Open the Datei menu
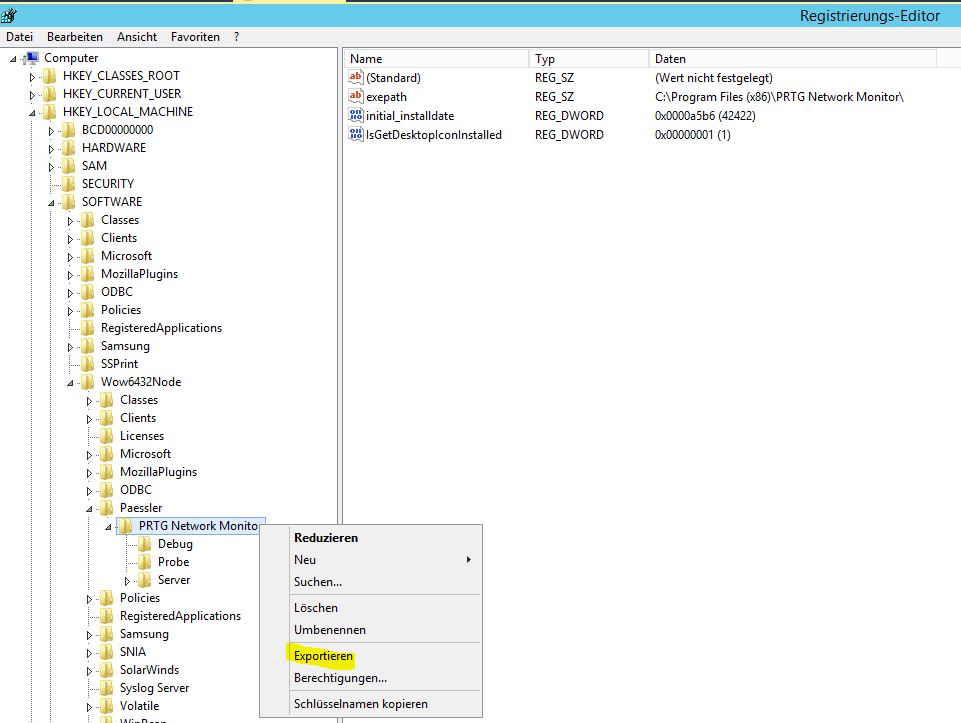Image resolution: width=961 pixels, height=723 pixels. (20, 37)
